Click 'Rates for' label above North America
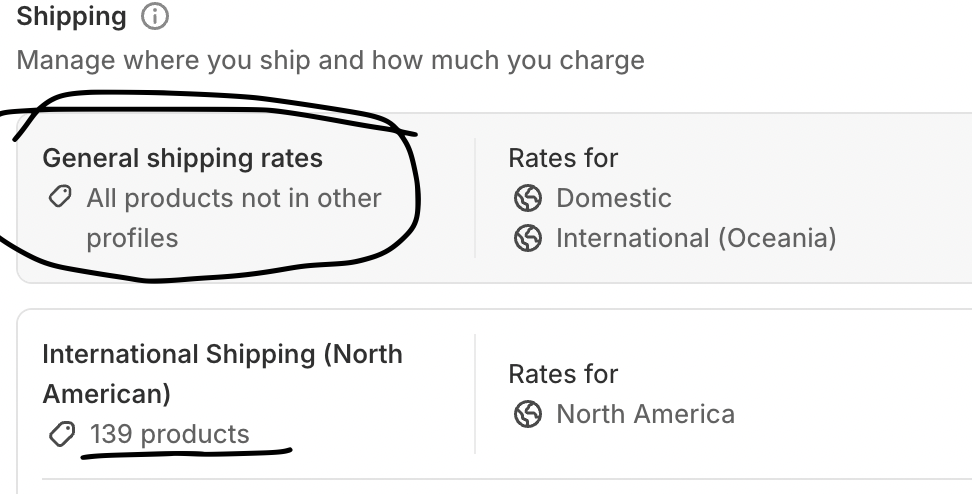The width and height of the screenshot is (972, 494). [x=563, y=374]
